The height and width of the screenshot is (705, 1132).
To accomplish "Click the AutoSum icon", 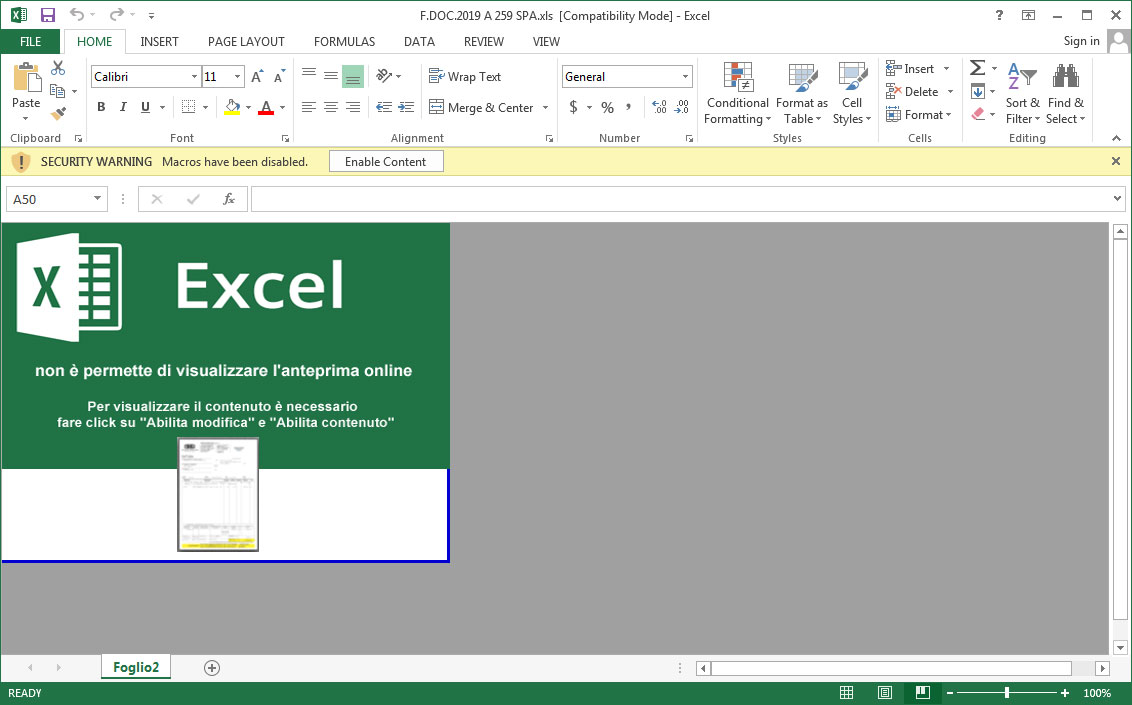I will (977, 68).
